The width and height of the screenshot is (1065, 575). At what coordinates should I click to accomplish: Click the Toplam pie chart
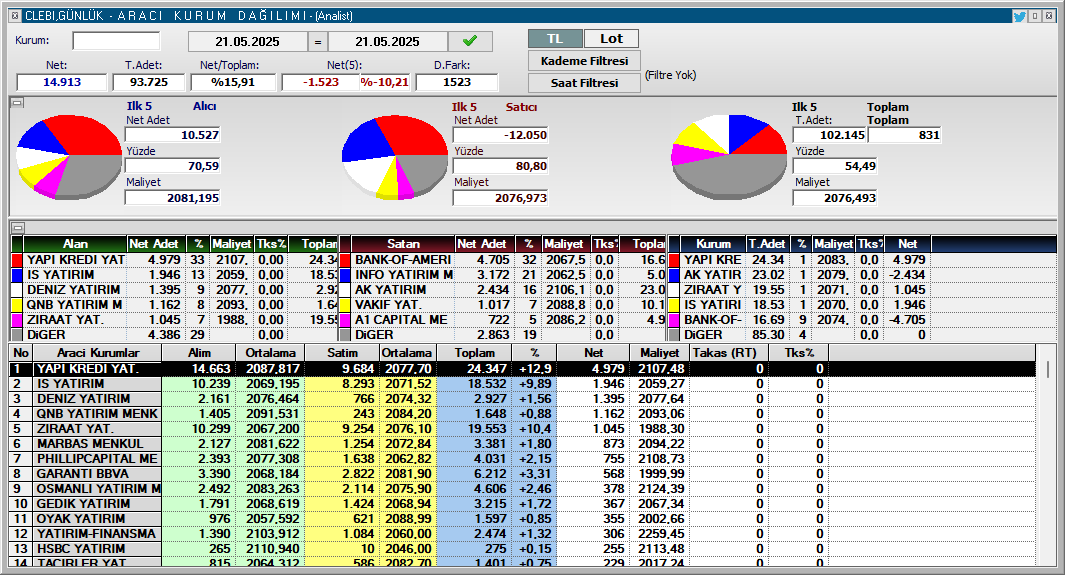pyautogui.click(x=729, y=157)
